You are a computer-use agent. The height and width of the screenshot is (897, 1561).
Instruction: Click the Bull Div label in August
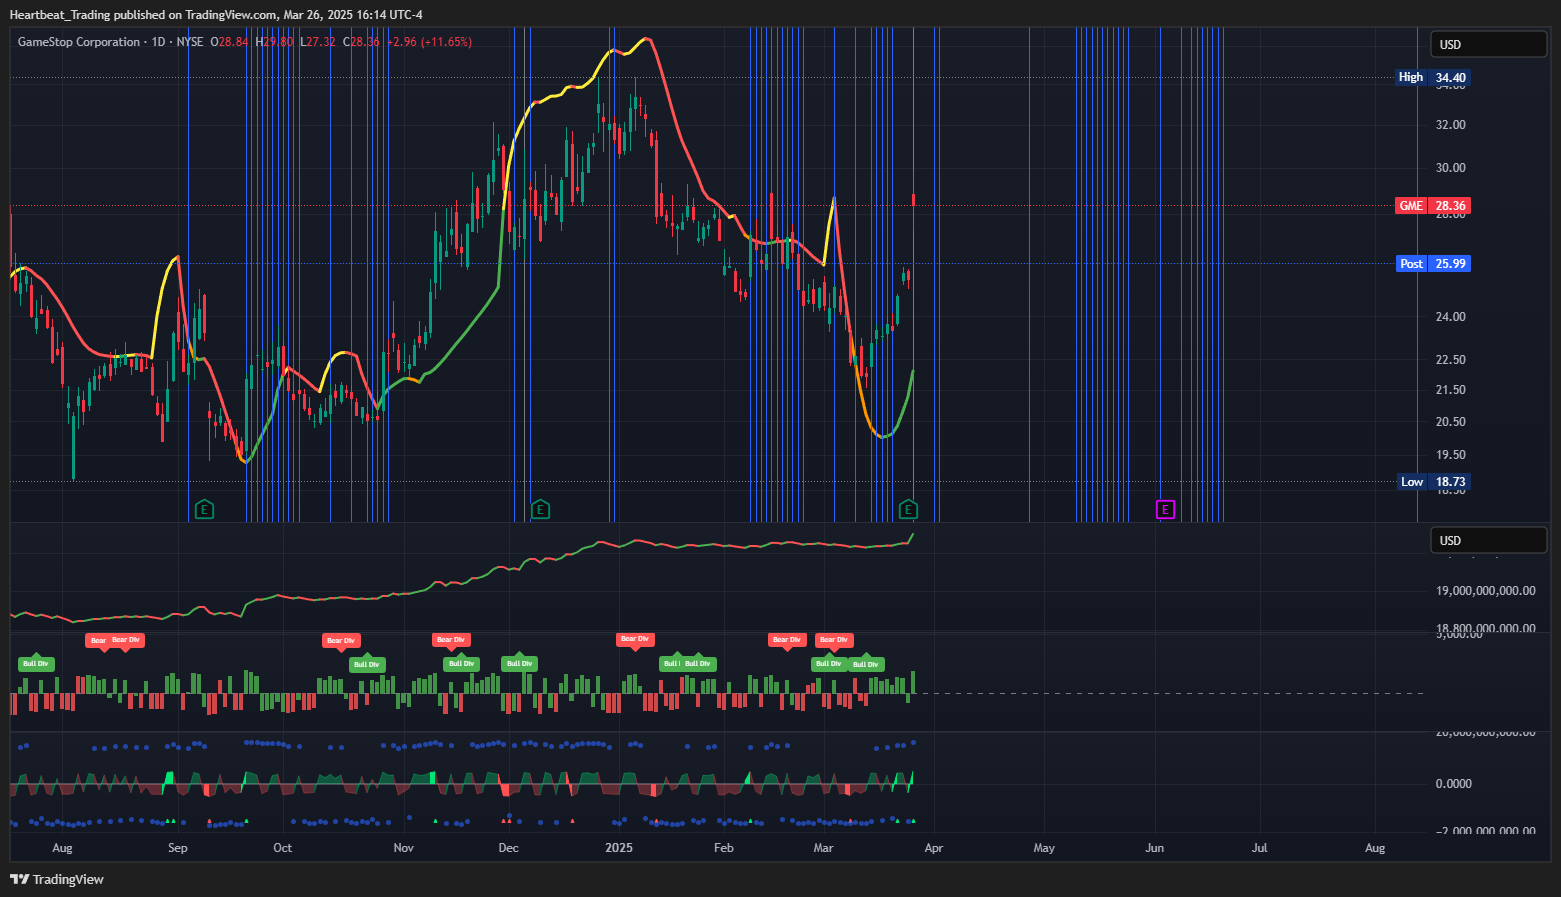pyautogui.click(x=36, y=663)
